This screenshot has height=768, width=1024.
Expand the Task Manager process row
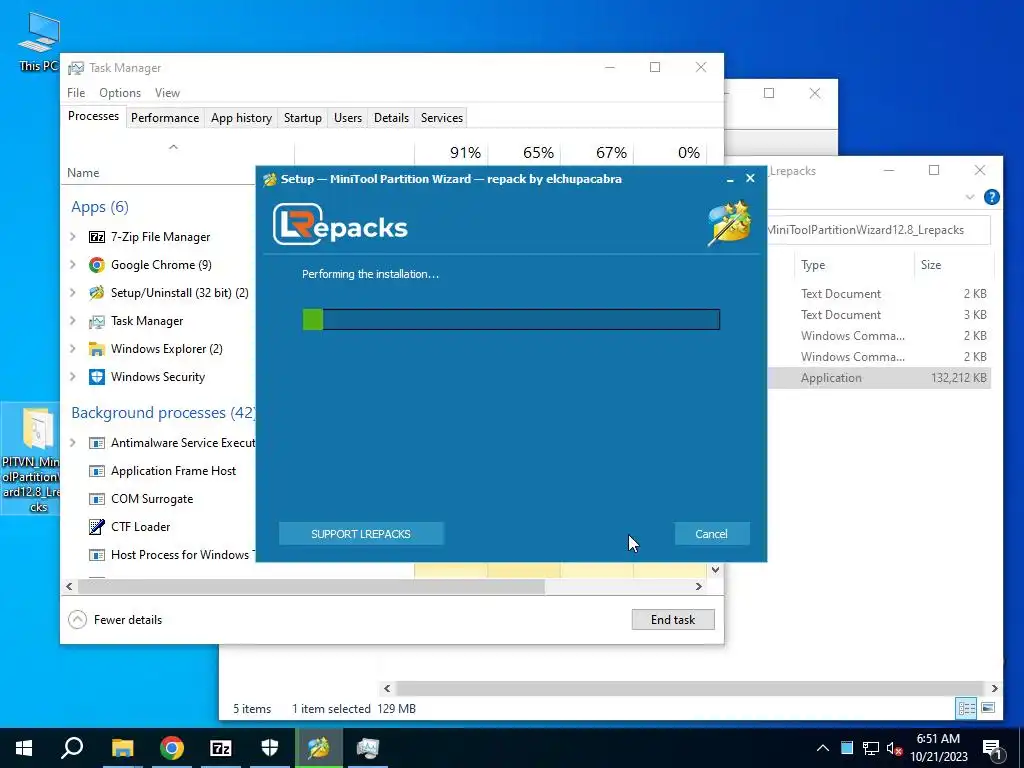click(x=73, y=321)
